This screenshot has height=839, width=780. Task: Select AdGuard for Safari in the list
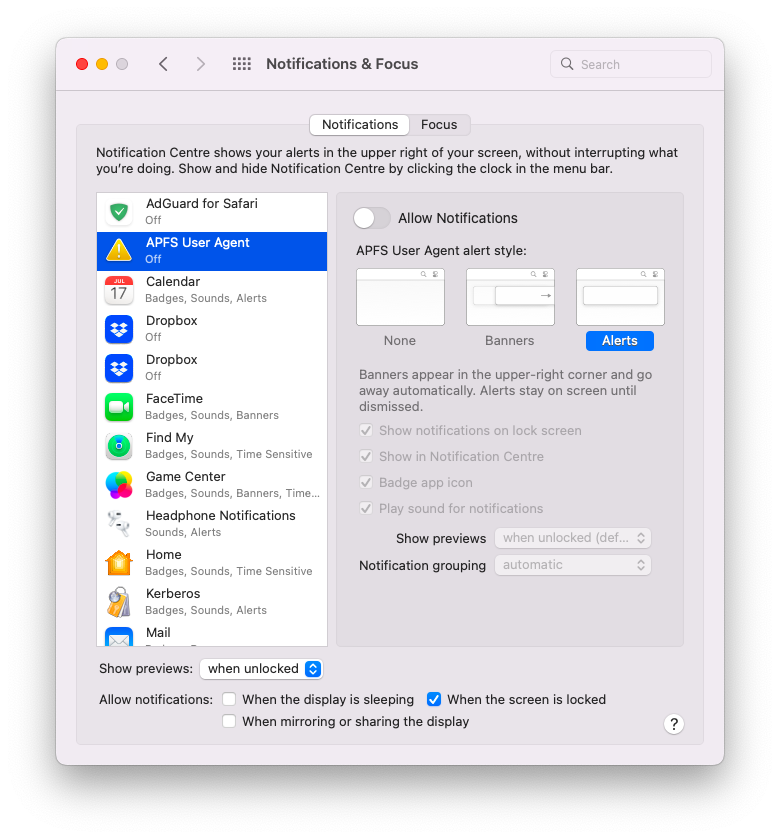[212, 212]
